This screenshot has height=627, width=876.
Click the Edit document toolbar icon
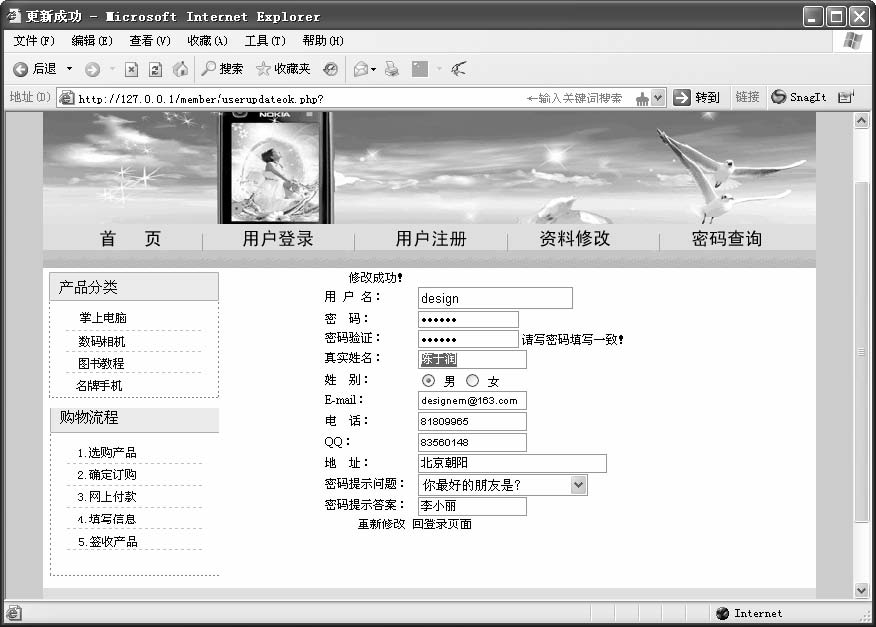click(x=420, y=69)
